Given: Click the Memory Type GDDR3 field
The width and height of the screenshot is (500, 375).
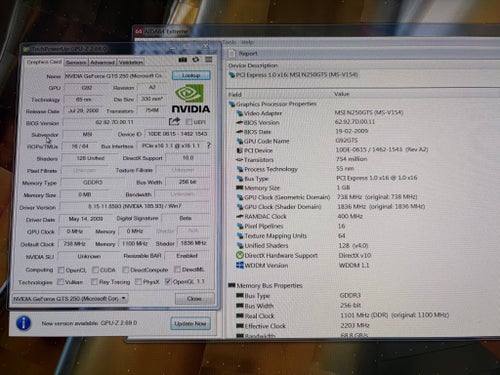Looking at the screenshot, I should [x=92, y=182].
